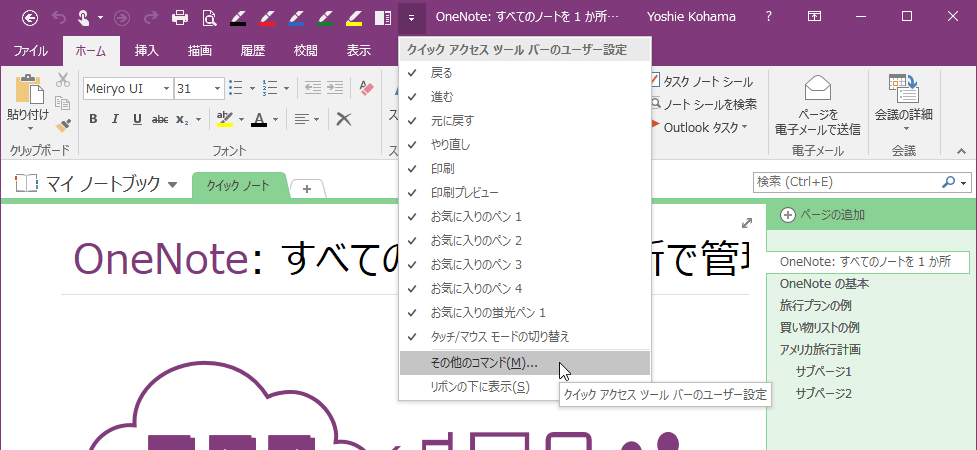Select the green favorite pen
This screenshot has width=977, height=450.
(325, 17)
